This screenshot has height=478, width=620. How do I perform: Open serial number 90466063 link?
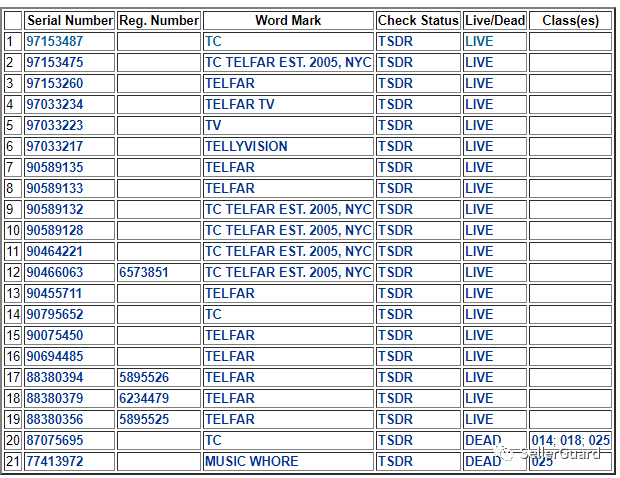coord(55,272)
